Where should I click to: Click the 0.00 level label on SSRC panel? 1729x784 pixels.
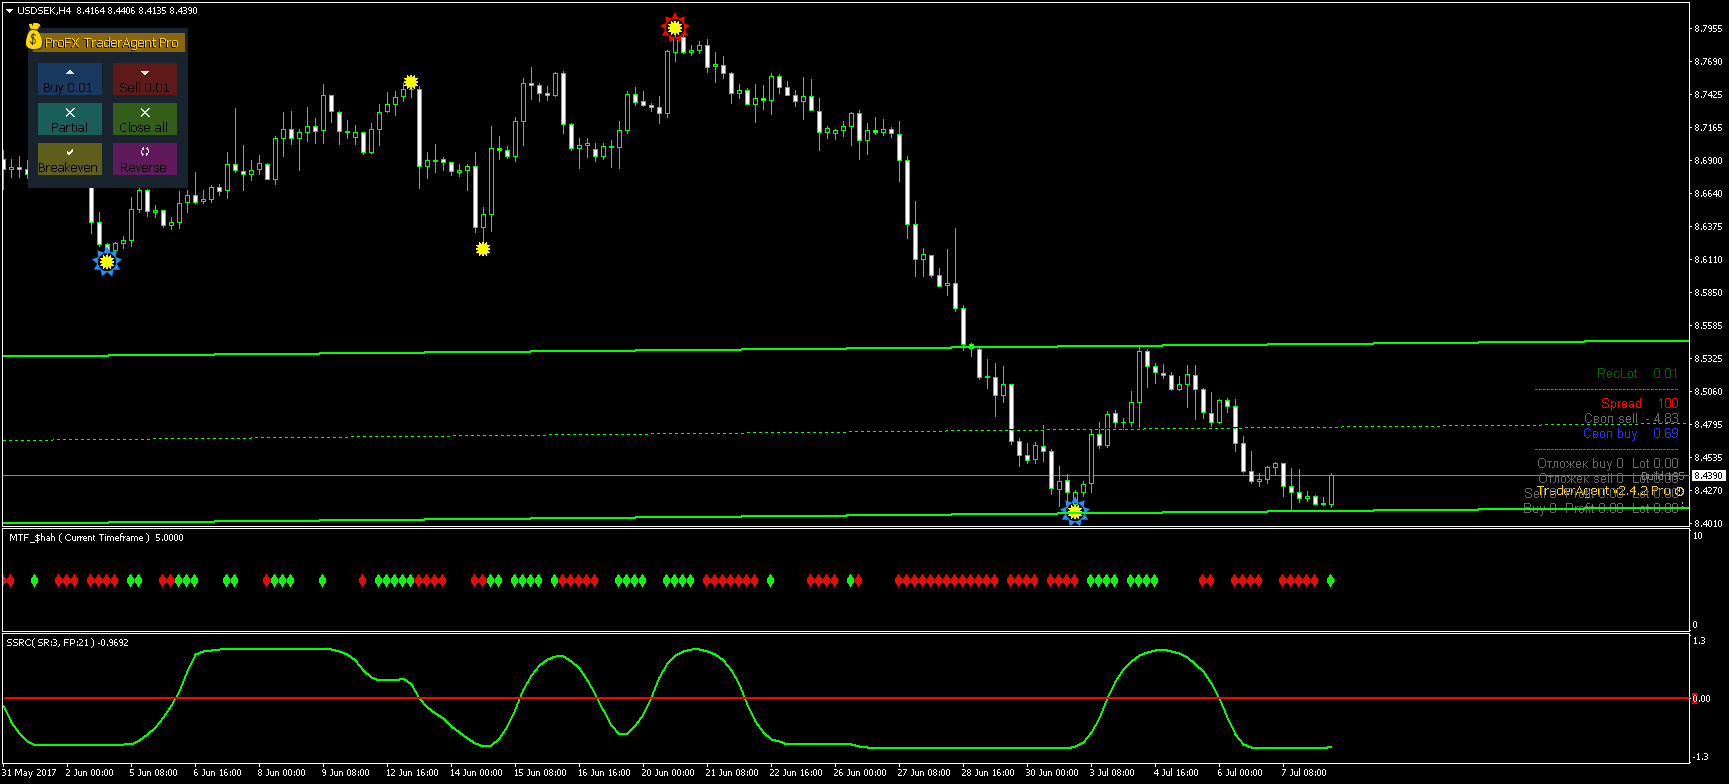(1701, 698)
